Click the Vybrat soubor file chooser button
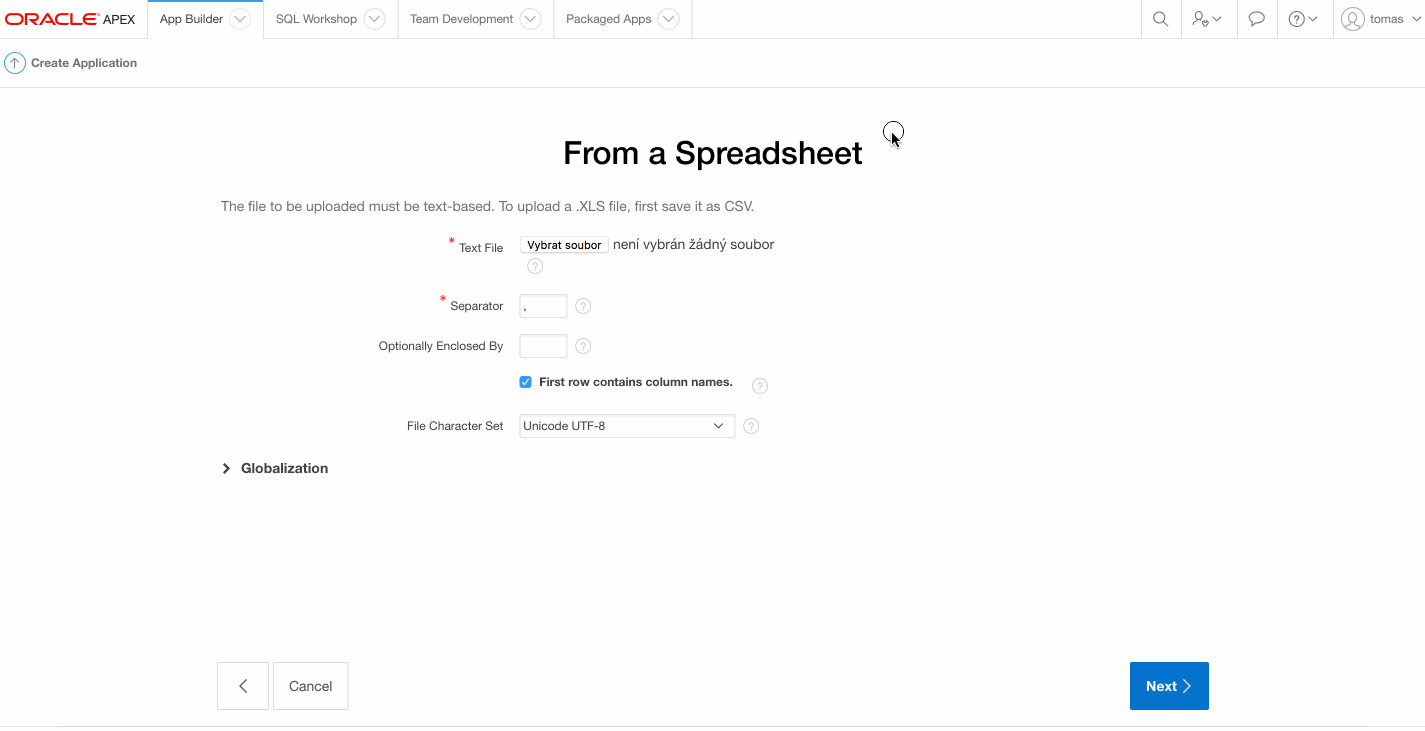Viewport: 1425px width, 731px height. click(x=564, y=245)
